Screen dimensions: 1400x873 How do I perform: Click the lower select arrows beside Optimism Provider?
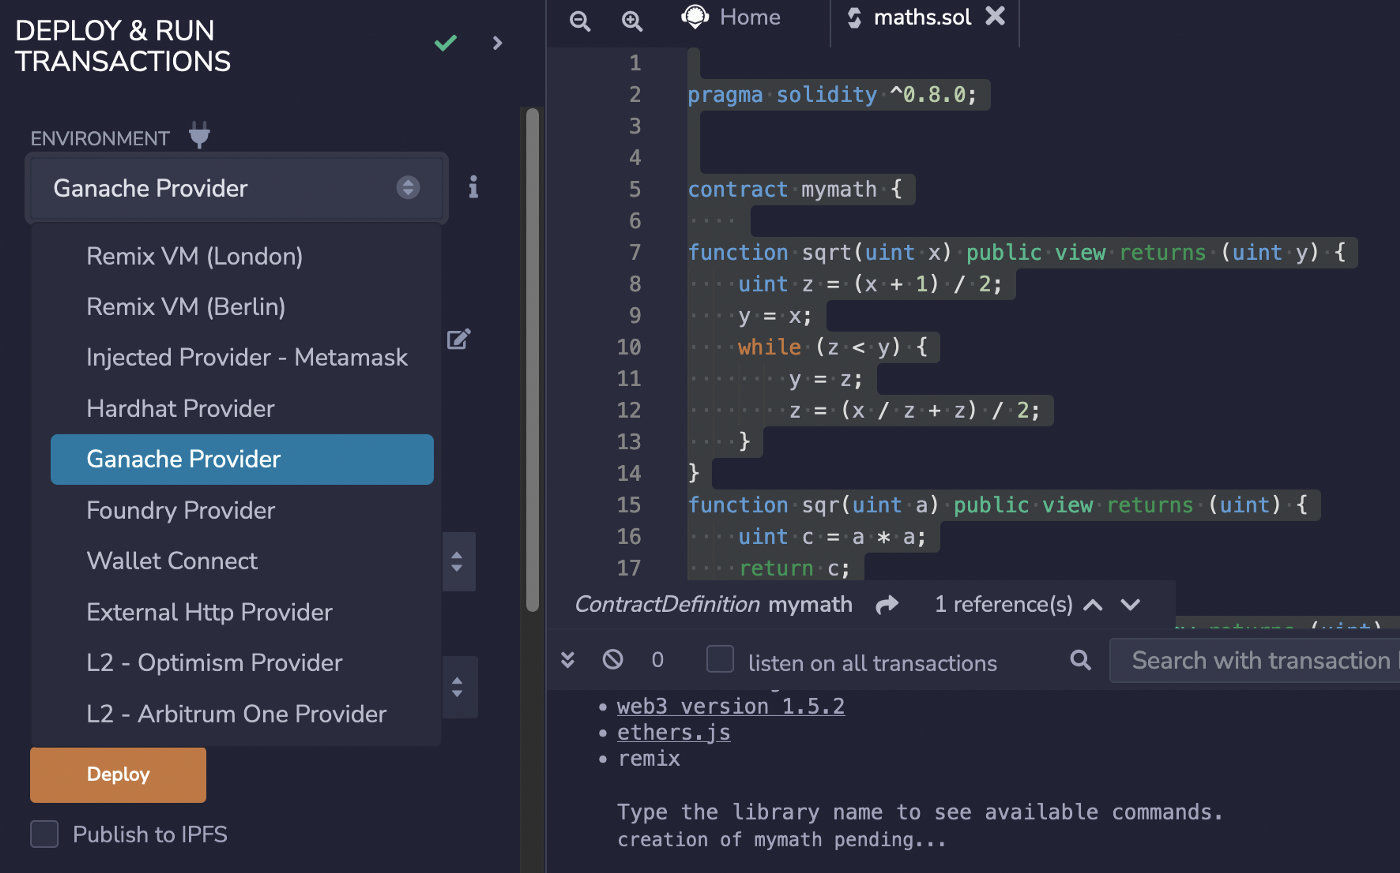point(457,687)
